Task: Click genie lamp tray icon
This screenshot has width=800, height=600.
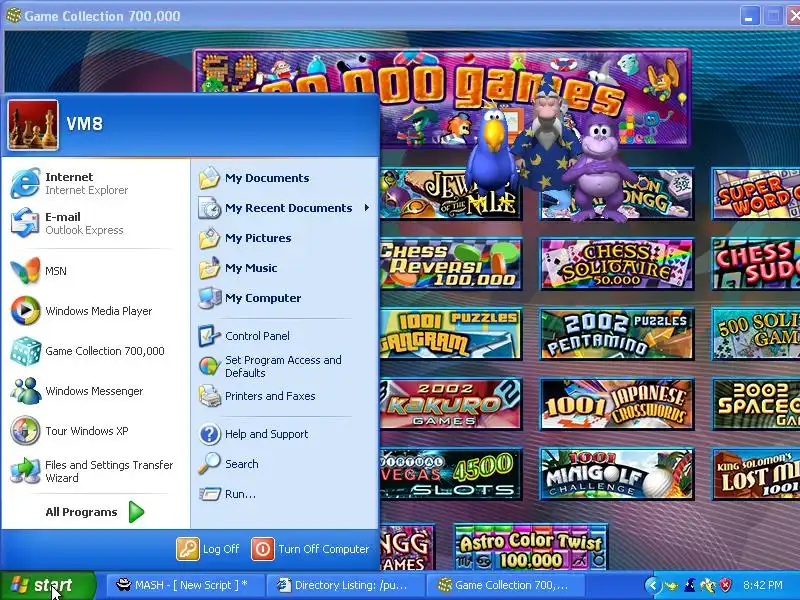Action: click(x=671, y=585)
